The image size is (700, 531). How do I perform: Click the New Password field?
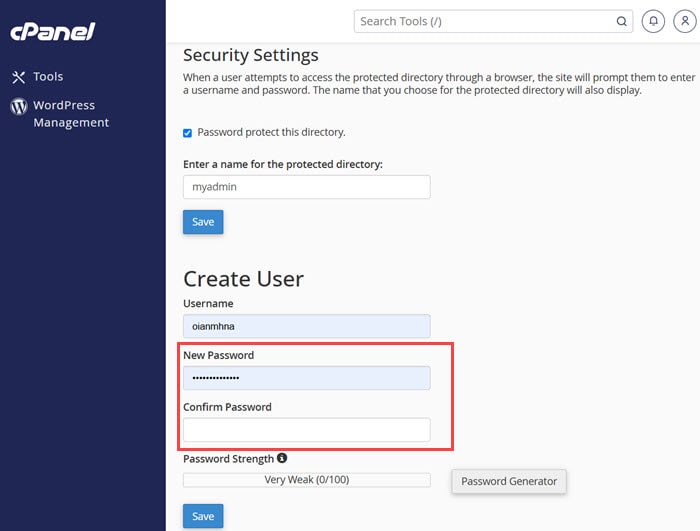[x=306, y=378]
